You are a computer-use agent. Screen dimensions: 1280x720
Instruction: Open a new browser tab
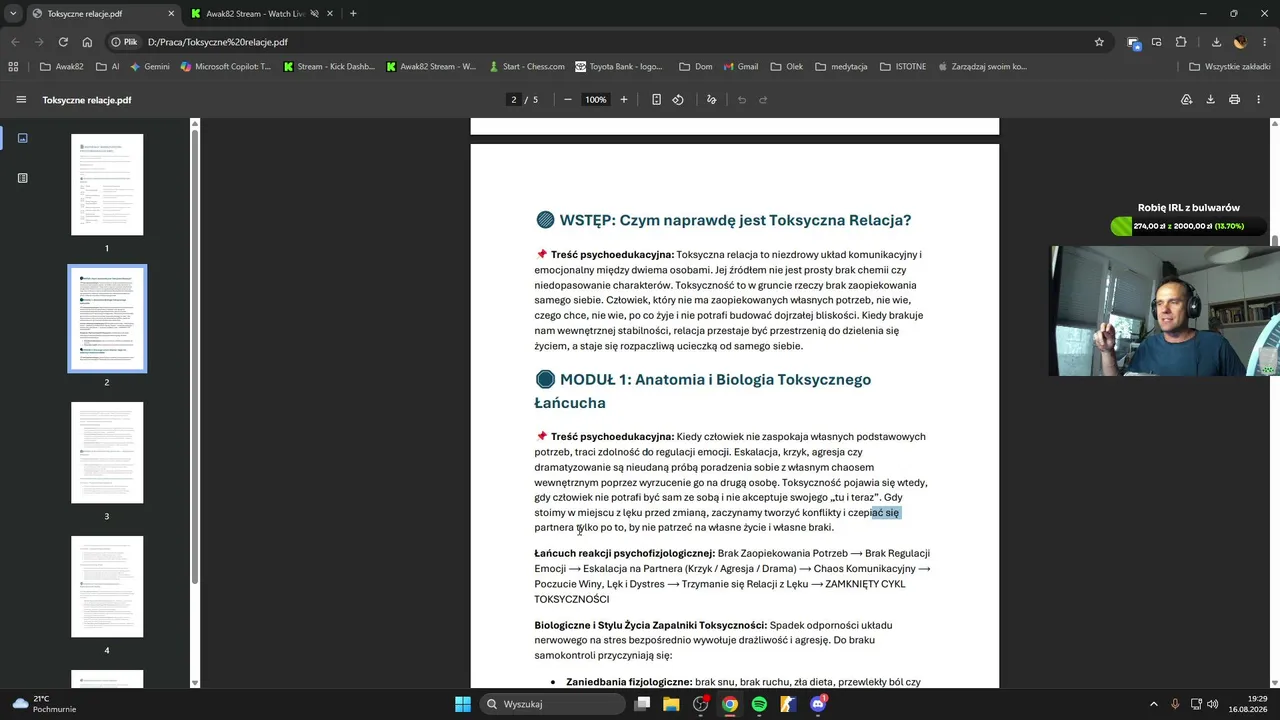pyautogui.click(x=353, y=14)
